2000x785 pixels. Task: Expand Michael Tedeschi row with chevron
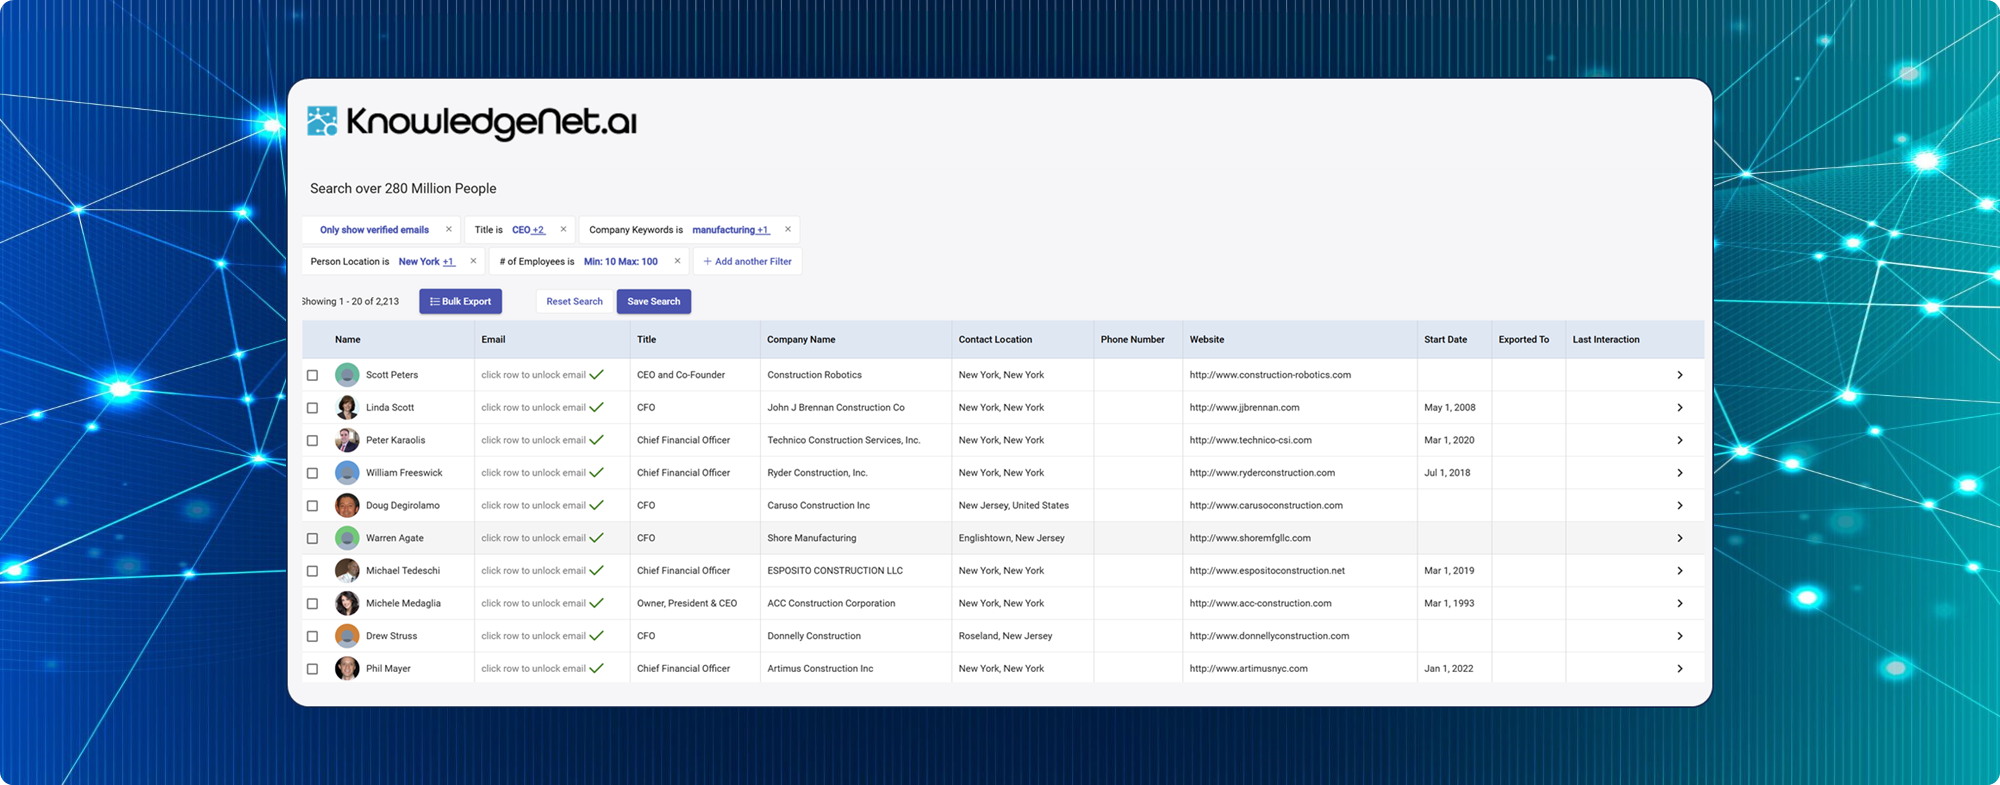coord(1680,571)
